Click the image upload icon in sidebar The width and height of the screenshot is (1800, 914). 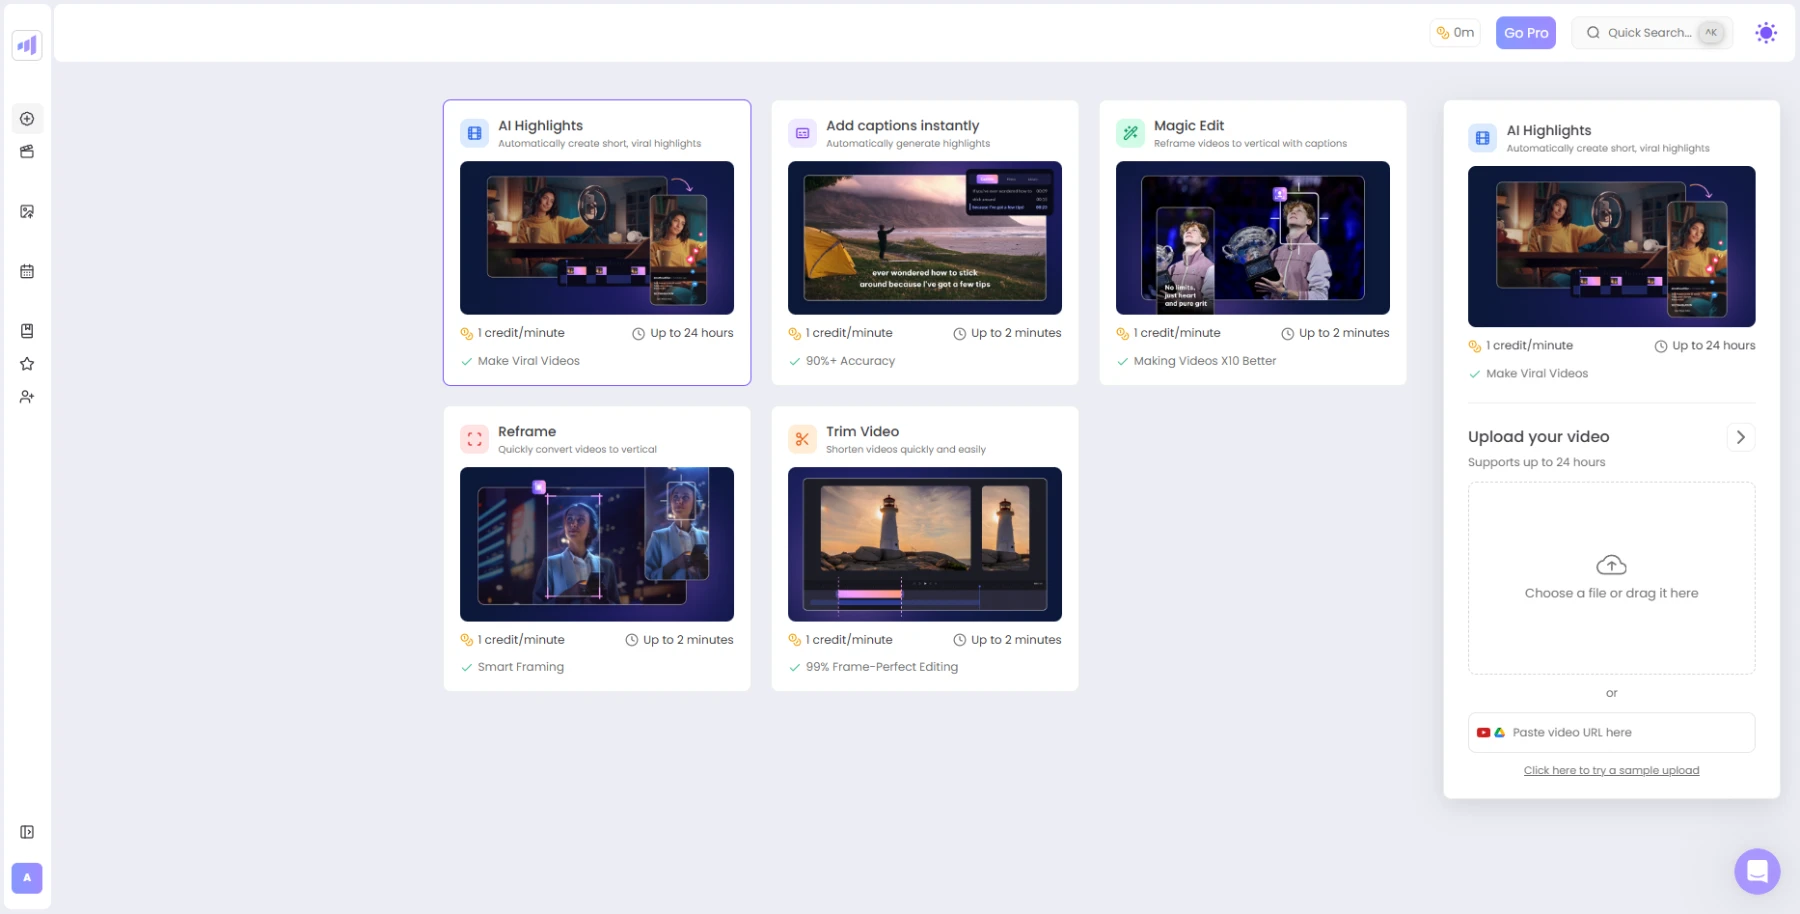pyautogui.click(x=27, y=212)
